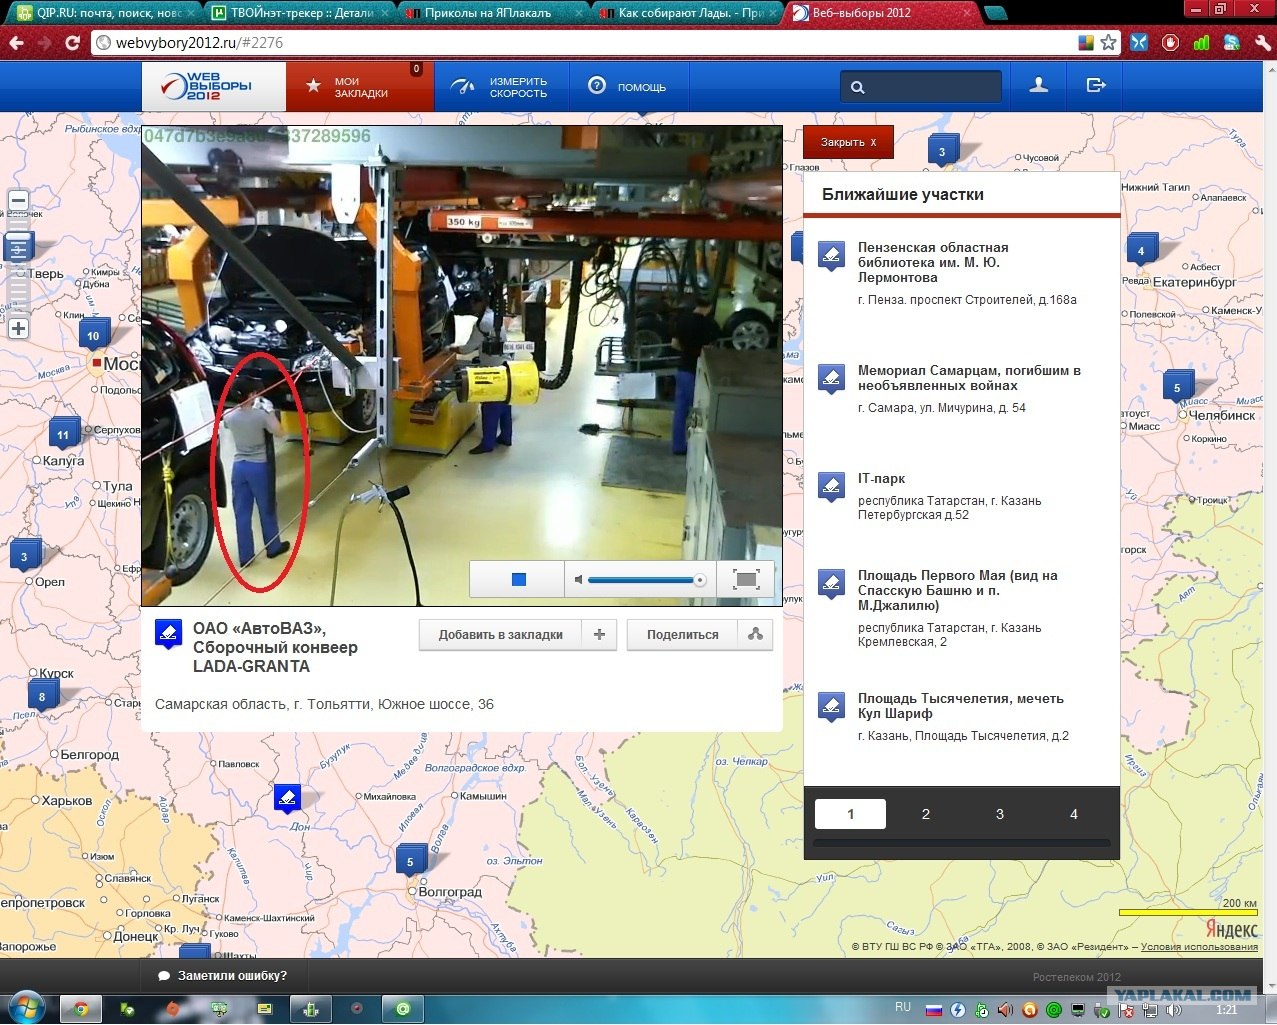Image resolution: width=1277 pixels, height=1025 pixels.
Task: Click the Добавить в закладки button
Action: tap(500, 635)
